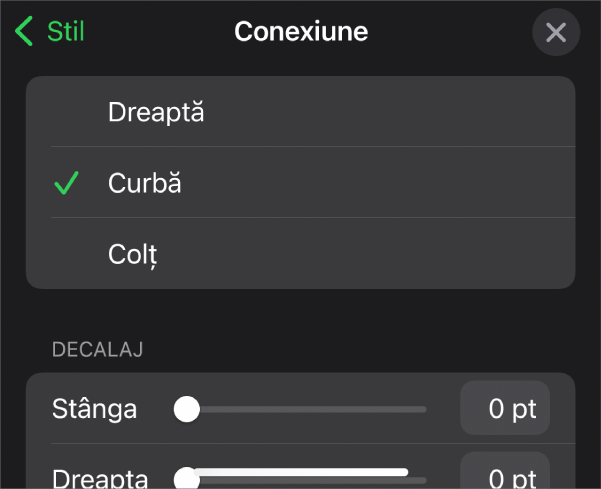Click the green checkmark beside Curbă
Screen dimensions: 601x489
pos(66,184)
